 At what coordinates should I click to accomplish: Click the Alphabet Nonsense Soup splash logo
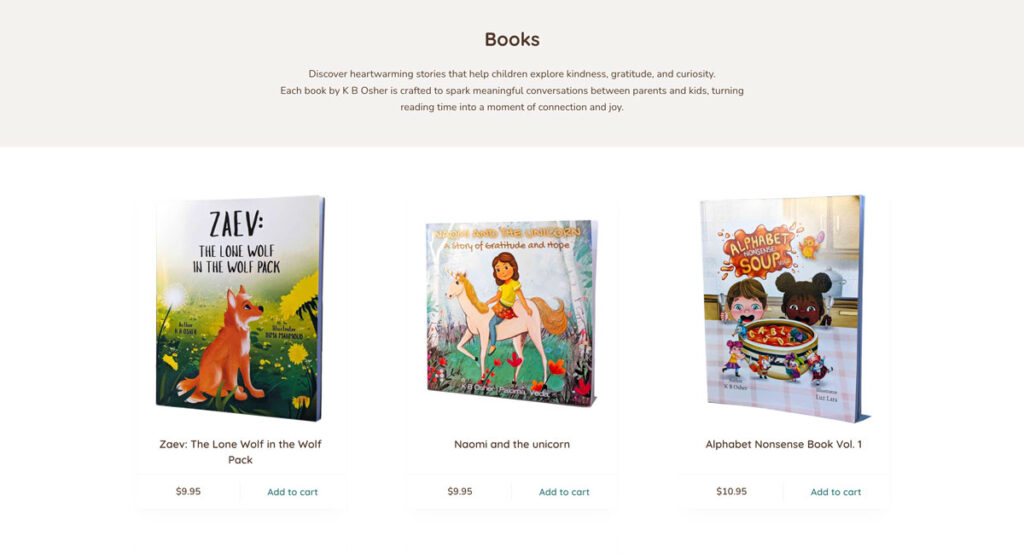tap(758, 252)
